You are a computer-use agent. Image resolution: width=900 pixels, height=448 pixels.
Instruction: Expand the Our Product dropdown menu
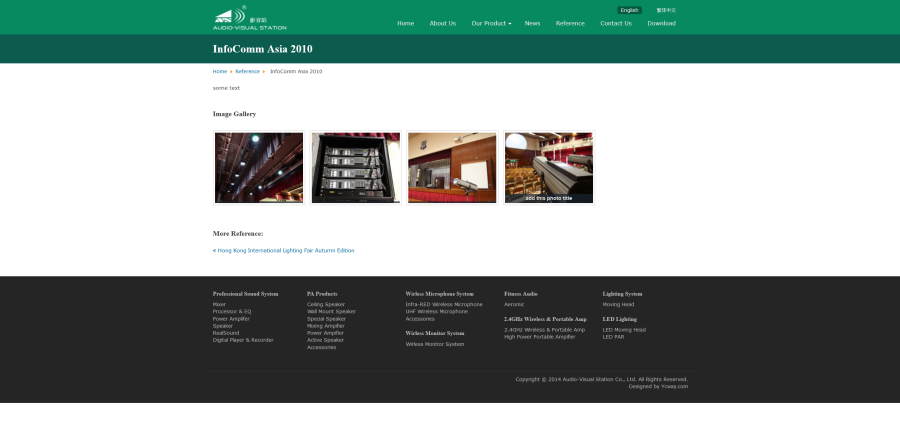coord(491,23)
